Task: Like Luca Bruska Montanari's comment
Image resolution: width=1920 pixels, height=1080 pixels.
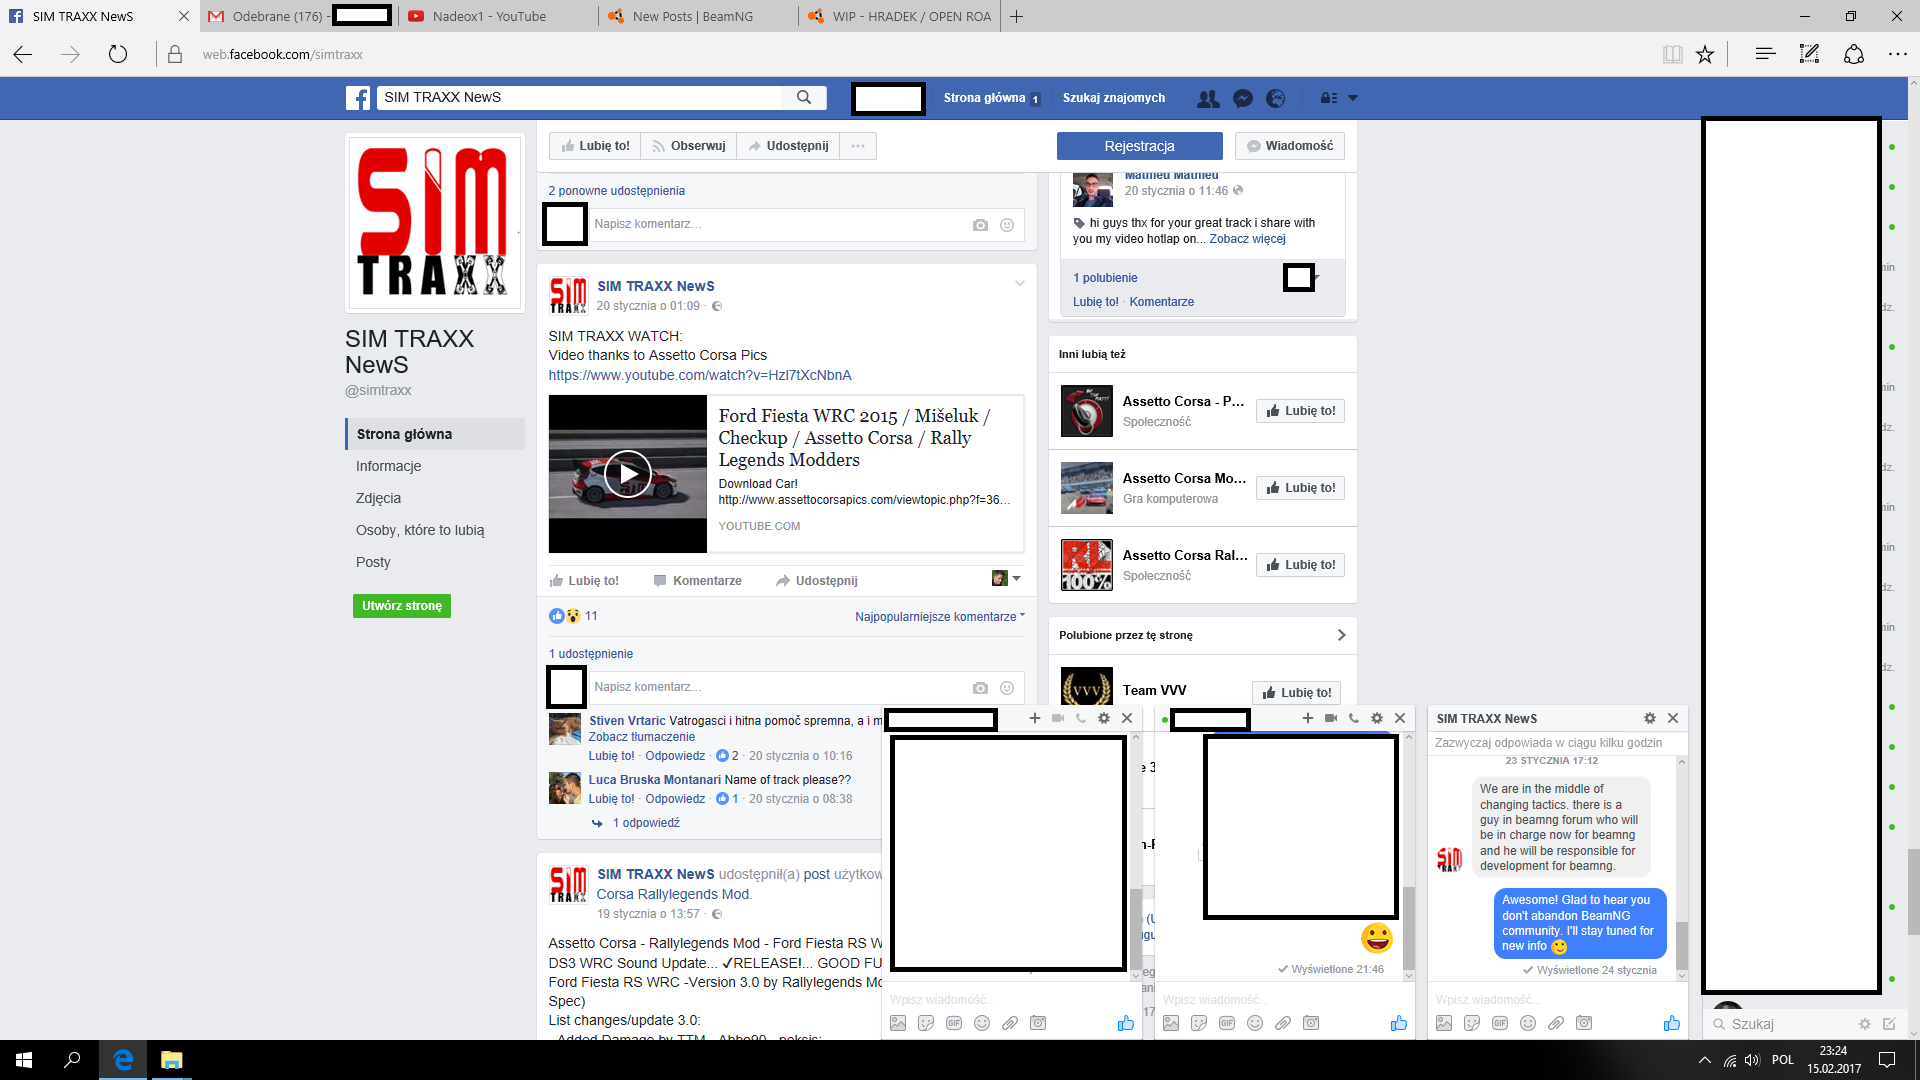Action: [611, 799]
